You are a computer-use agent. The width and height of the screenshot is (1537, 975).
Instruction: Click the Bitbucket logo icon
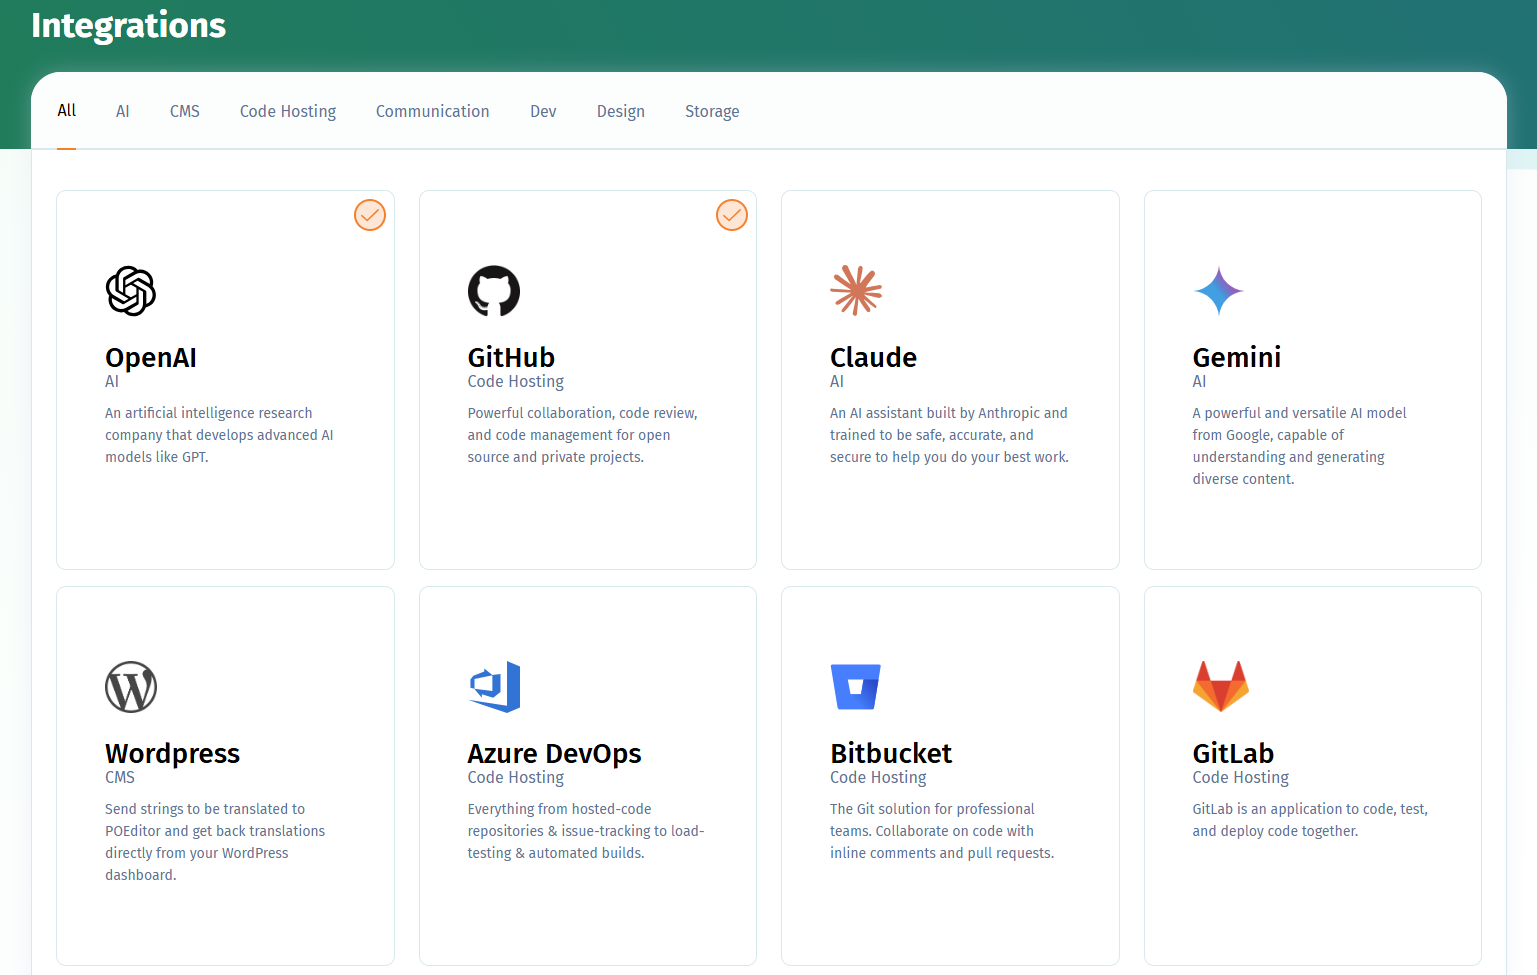tap(856, 687)
